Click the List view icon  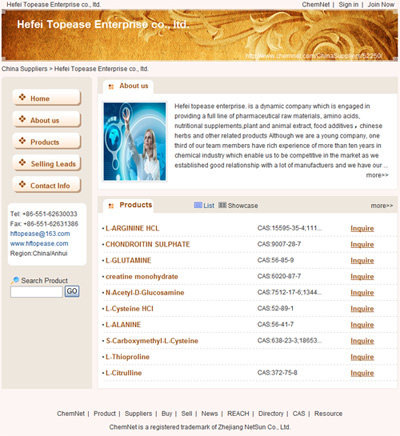point(198,205)
